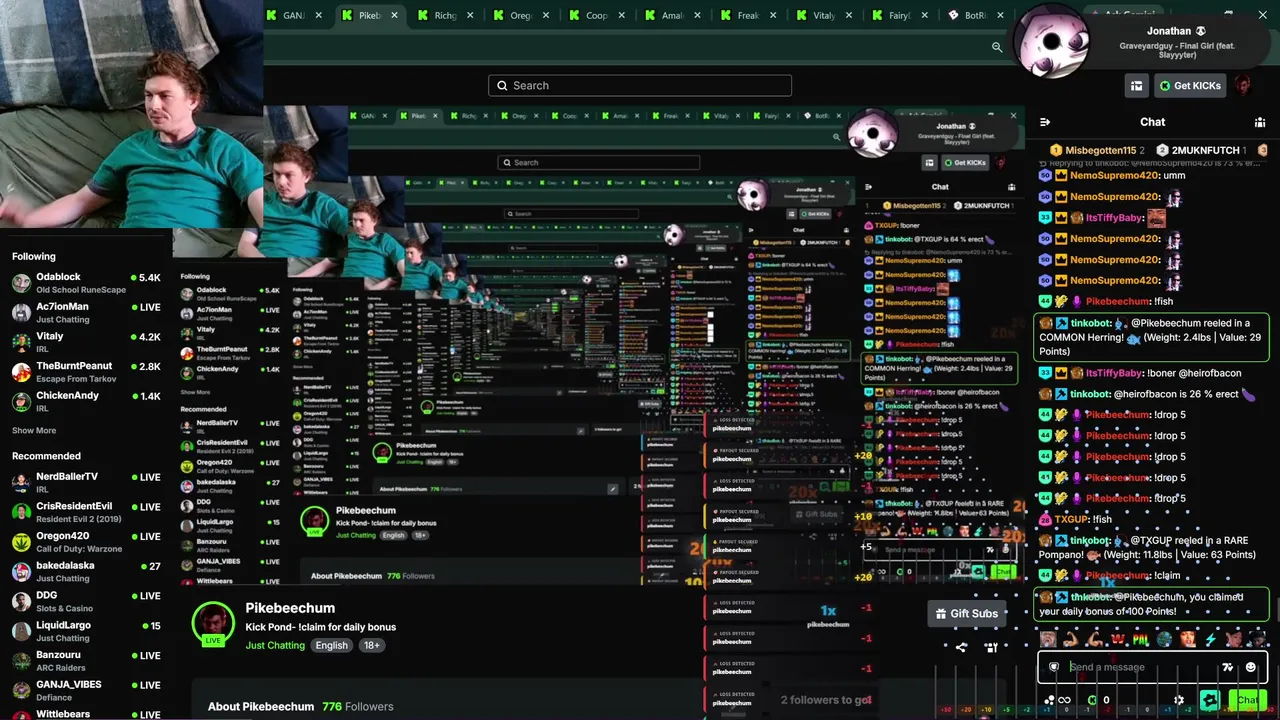Open TheBurntPeanut channel in sidebar
The image size is (1280, 720).
click(x=86, y=372)
